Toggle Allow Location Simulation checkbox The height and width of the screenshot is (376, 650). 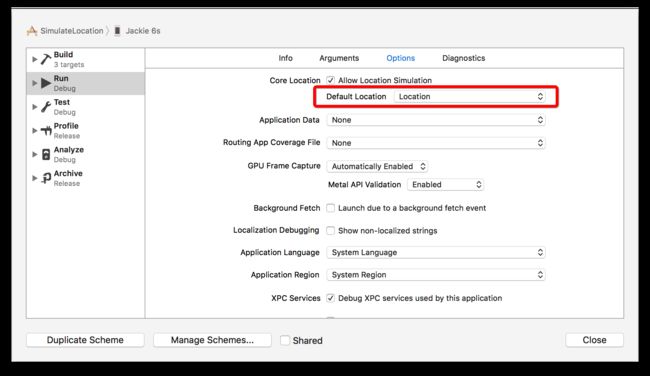330,80
